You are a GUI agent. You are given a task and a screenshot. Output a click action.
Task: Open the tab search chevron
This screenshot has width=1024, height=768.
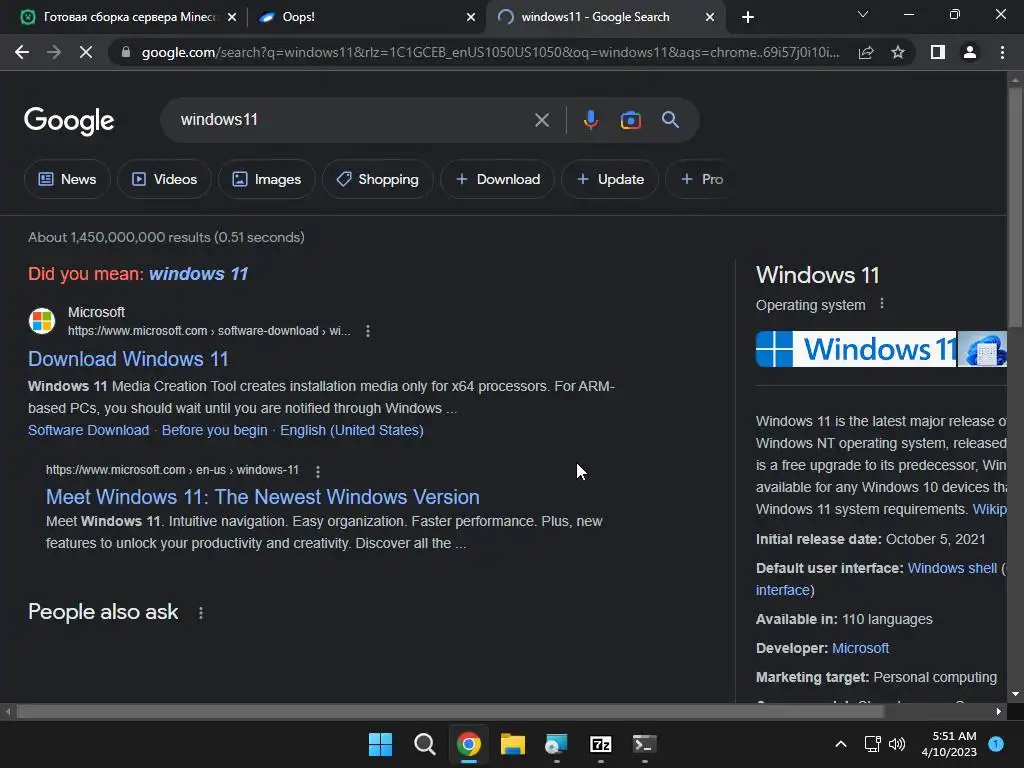tap(863, 14)
